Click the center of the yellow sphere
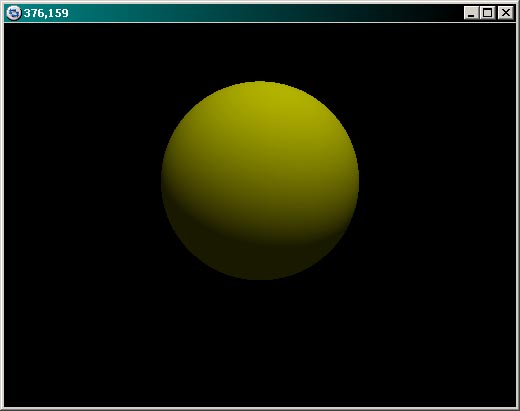This screenshot has width=520, height=411. point(260,180)
